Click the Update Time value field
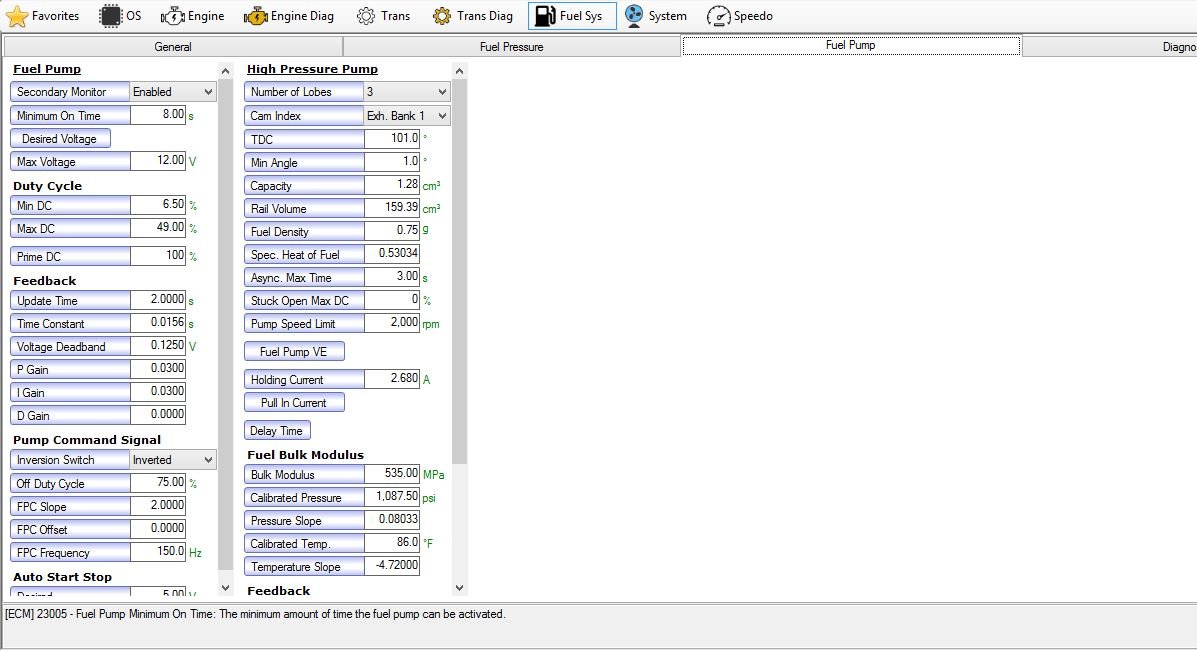This screenshot has height=651, width=1197. tap(158, 300)
